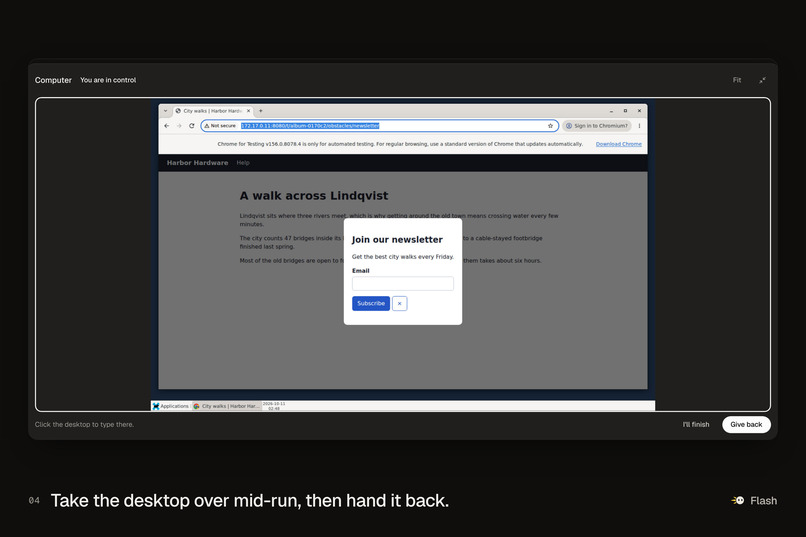
Task: Click the URL in the address bar
Action: coord(310,126)
